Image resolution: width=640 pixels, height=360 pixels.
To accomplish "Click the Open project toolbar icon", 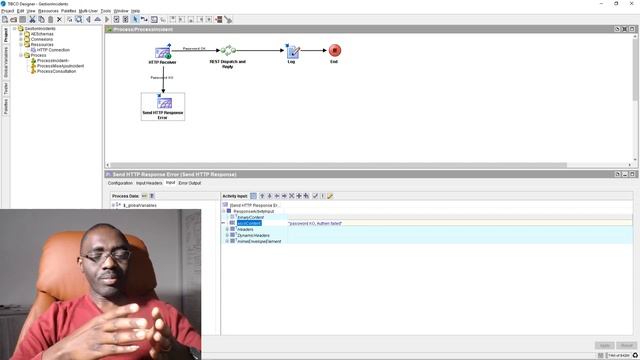I will (13, 19).
